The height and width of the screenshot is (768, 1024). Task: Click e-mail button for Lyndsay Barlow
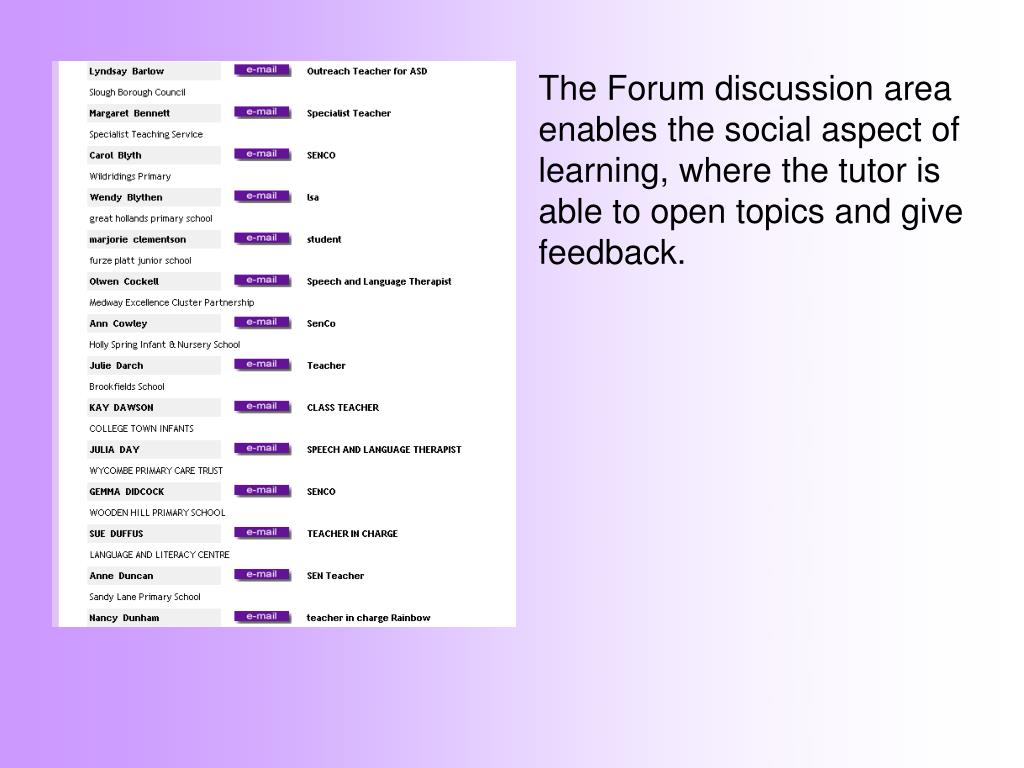[x=262, y=71]
